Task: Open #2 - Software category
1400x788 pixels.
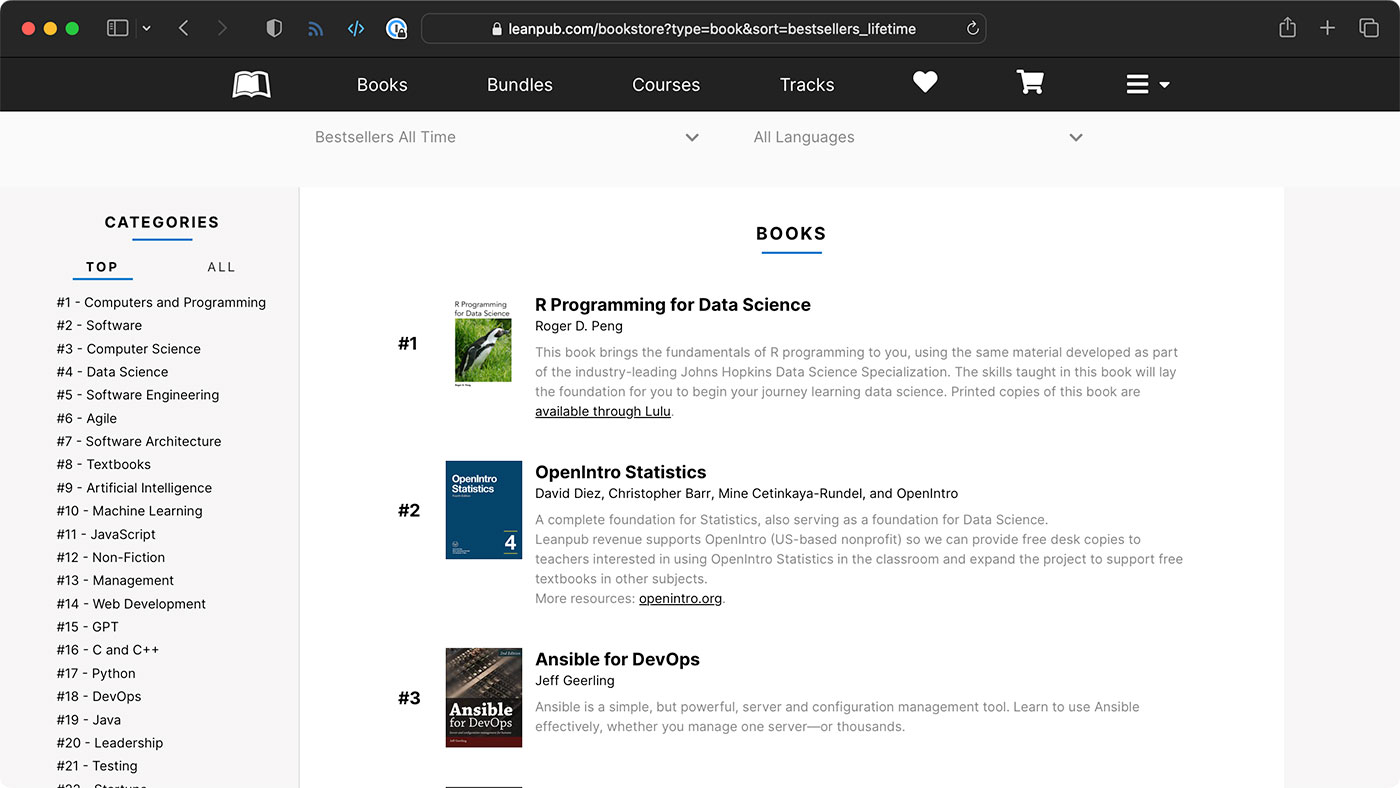Action: (99, 325)
